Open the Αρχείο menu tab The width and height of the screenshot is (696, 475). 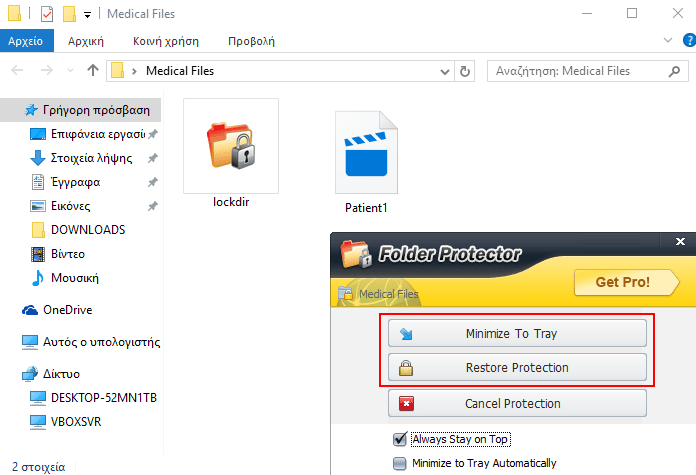point(25,41)
